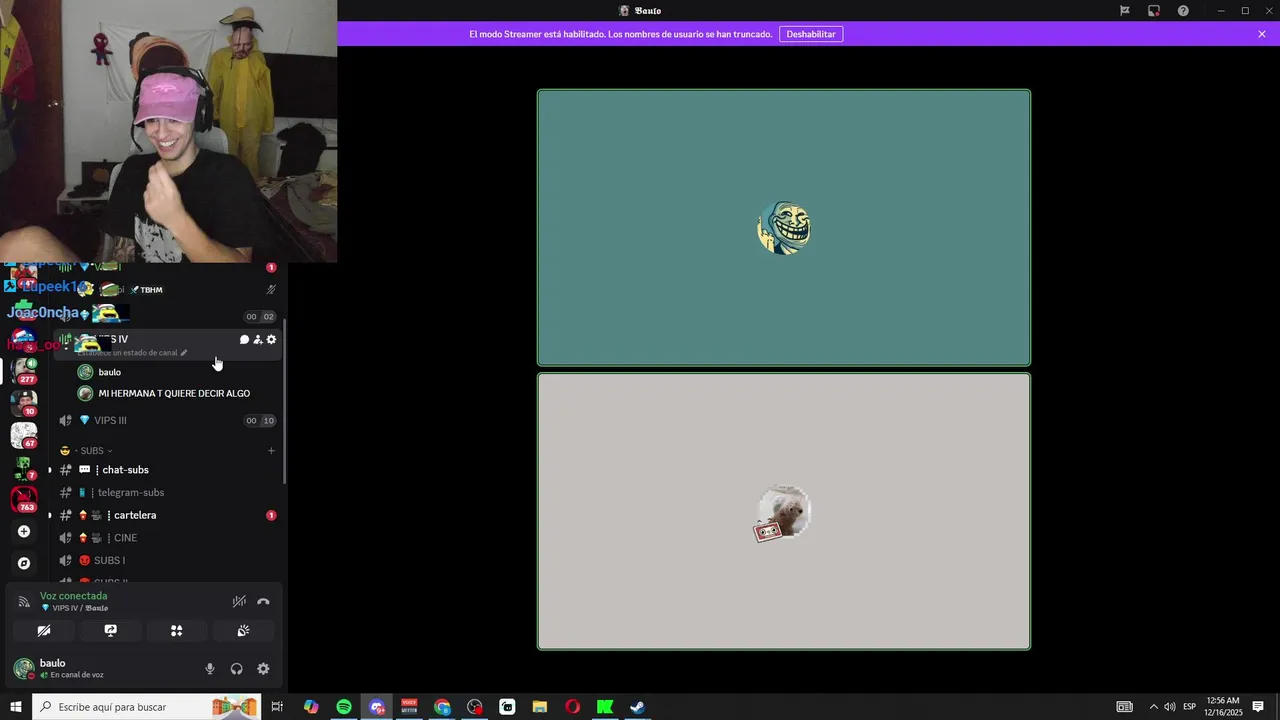The image size is (1280, 720).
Task: Turn on camera in voice panel
Action: pos(44,631)
